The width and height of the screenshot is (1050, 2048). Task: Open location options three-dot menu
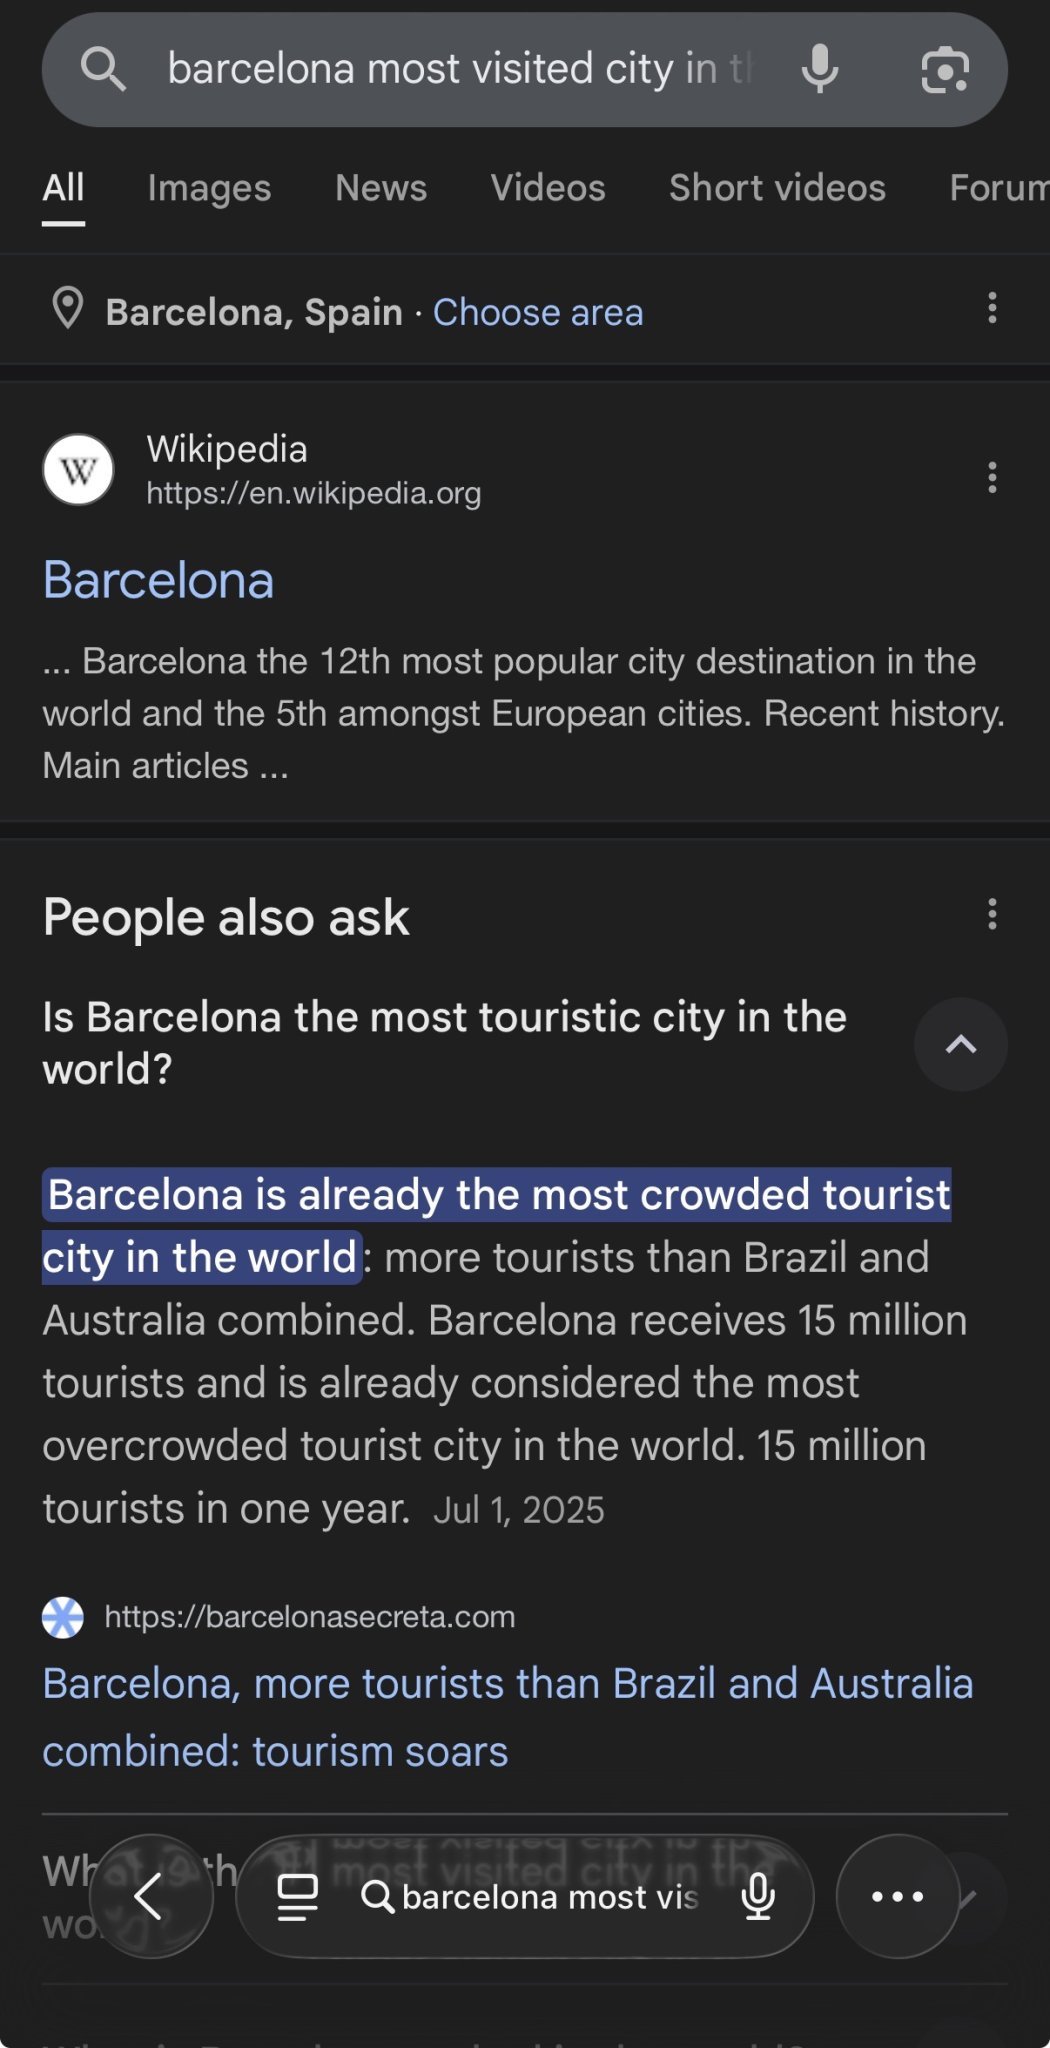[992, 308]
